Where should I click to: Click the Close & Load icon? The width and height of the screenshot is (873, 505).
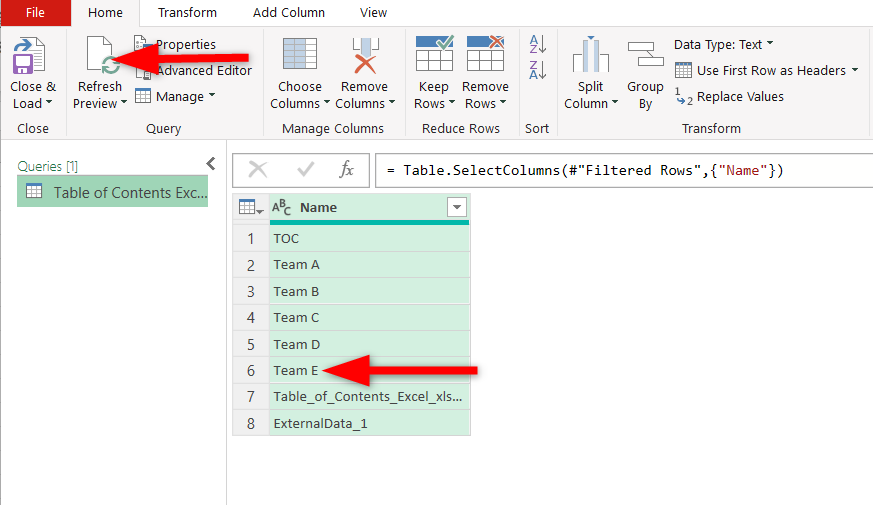(x=28, y=56)
